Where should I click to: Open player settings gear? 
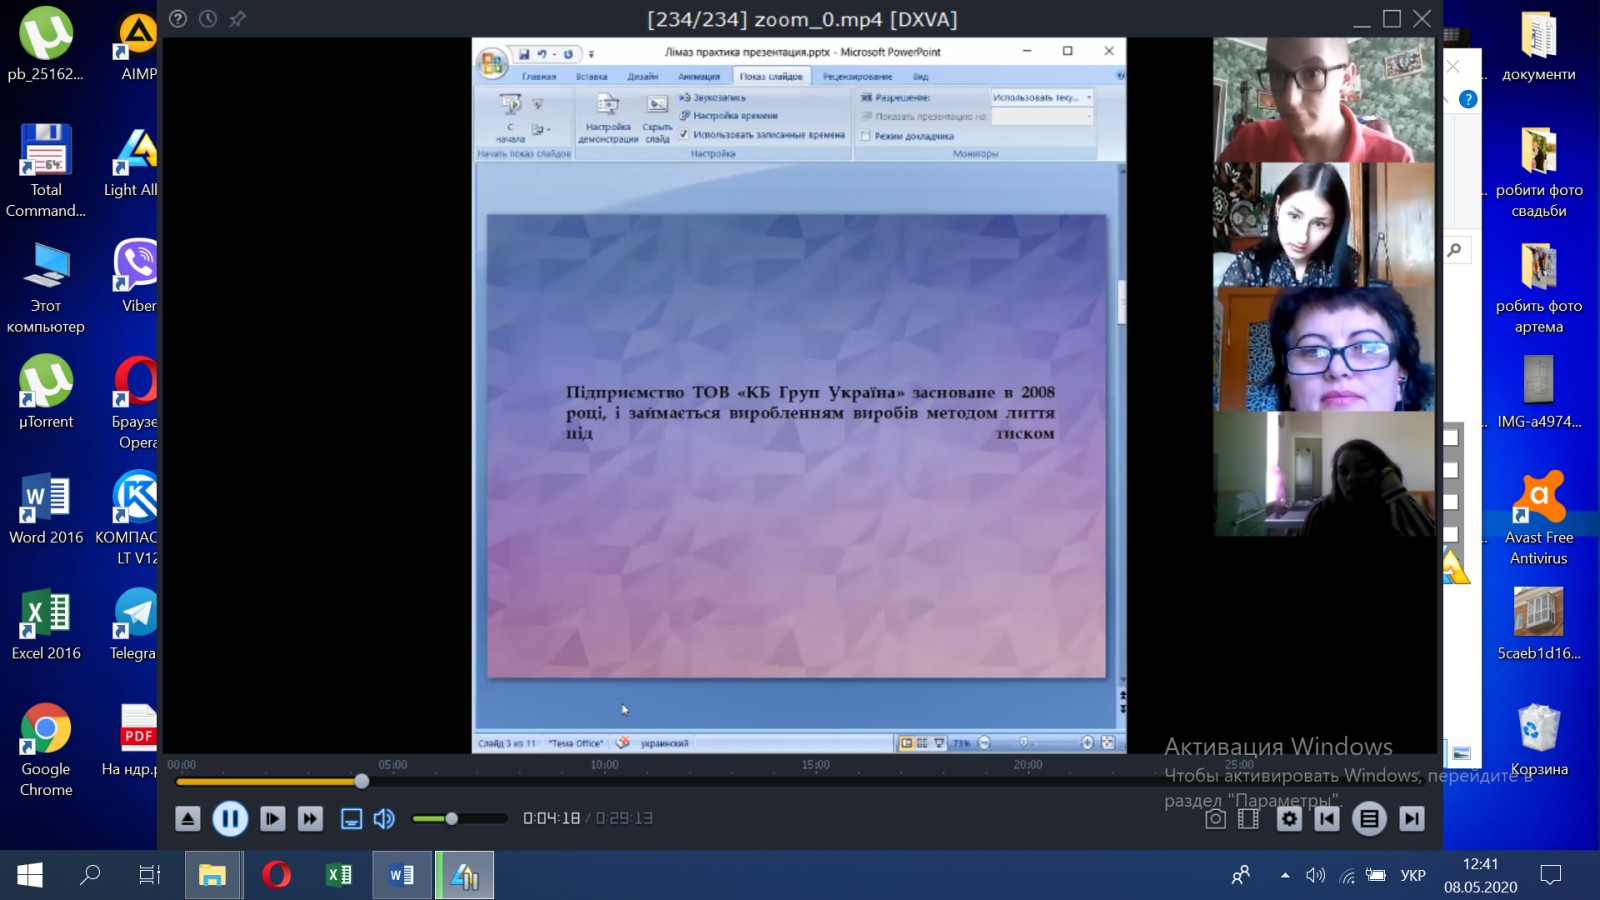(x=1289, y=819)
